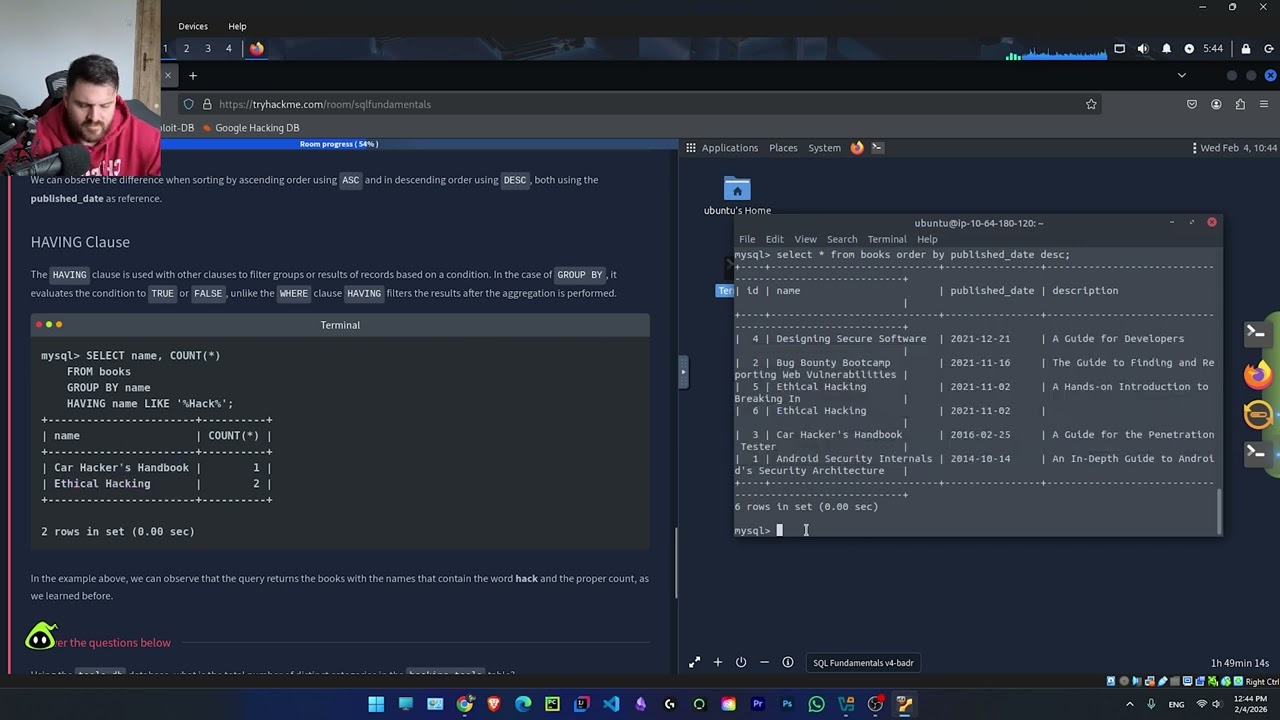Open WhatsApp from the Windows taskbar
This screenshot has width=1280, height=720.
coord(817,704)
